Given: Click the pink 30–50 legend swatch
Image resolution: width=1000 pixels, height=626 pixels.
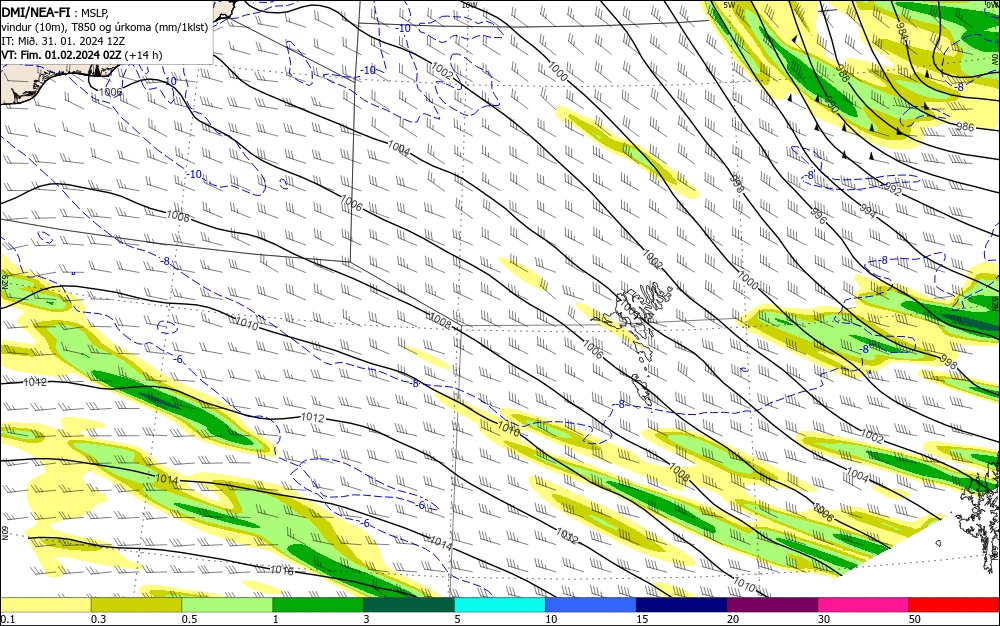Looking at the screenshot, I should pos(864,605).
